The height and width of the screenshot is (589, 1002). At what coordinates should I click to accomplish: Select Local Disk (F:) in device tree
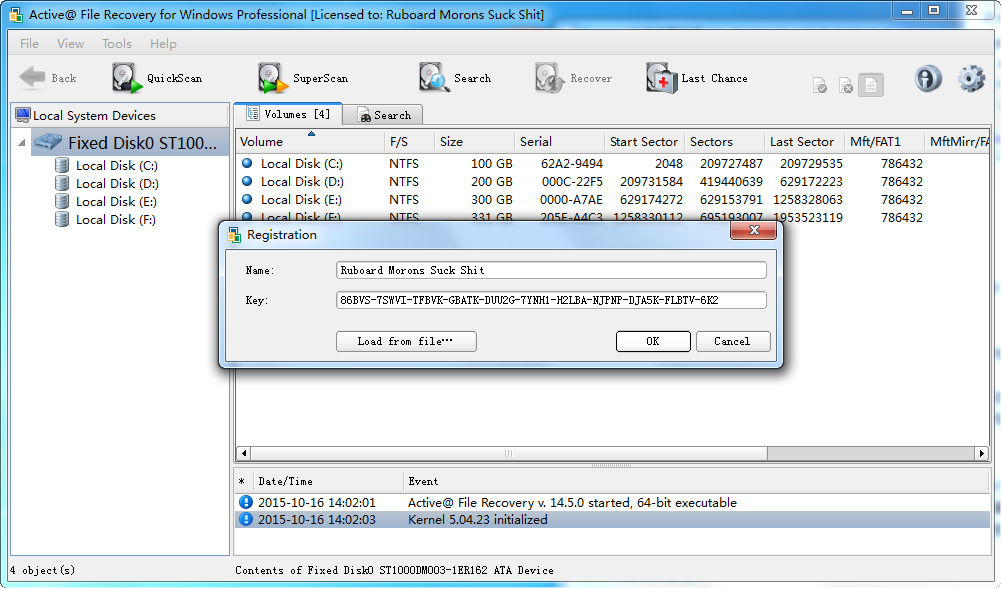(x=116, y=220)
